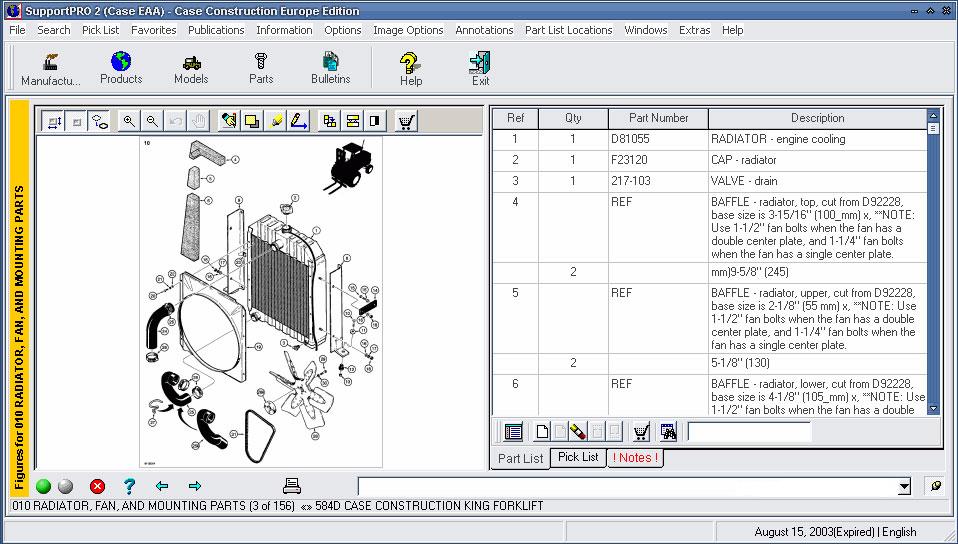Select the pencil line drawing tool
The height and width of the screenshot is (544, 958).
299,122
